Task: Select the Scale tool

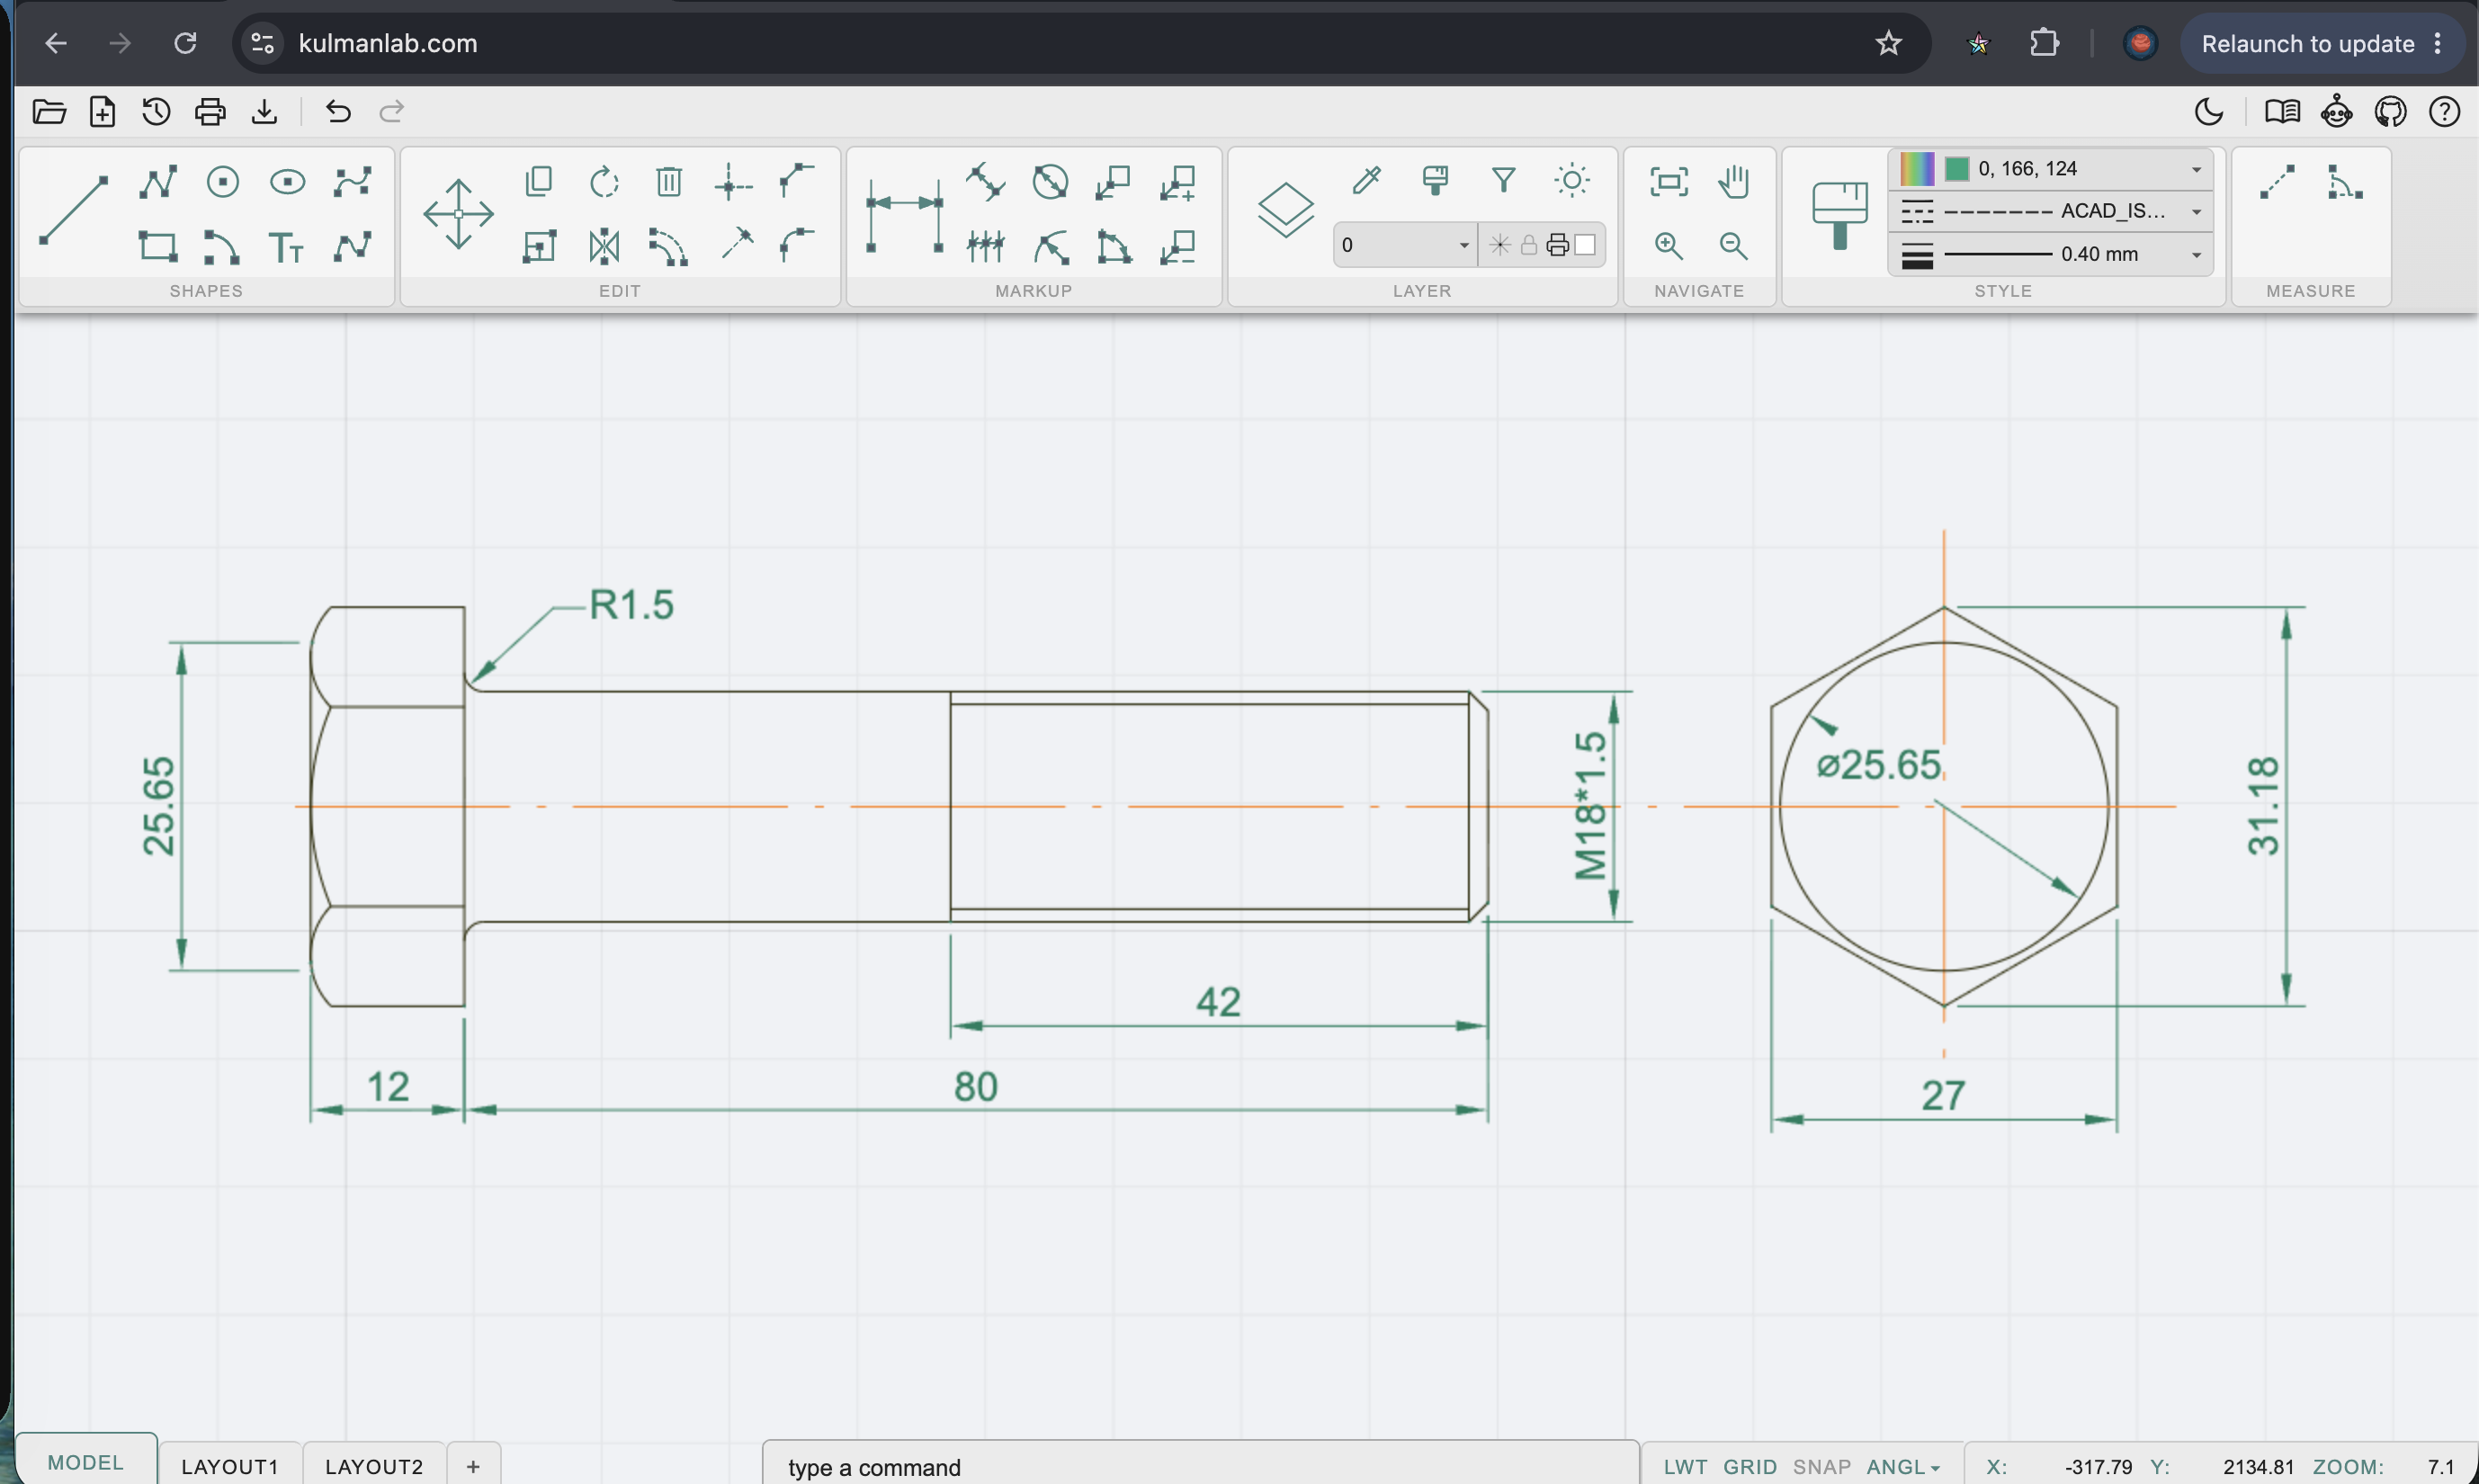Action: (539, 246)
